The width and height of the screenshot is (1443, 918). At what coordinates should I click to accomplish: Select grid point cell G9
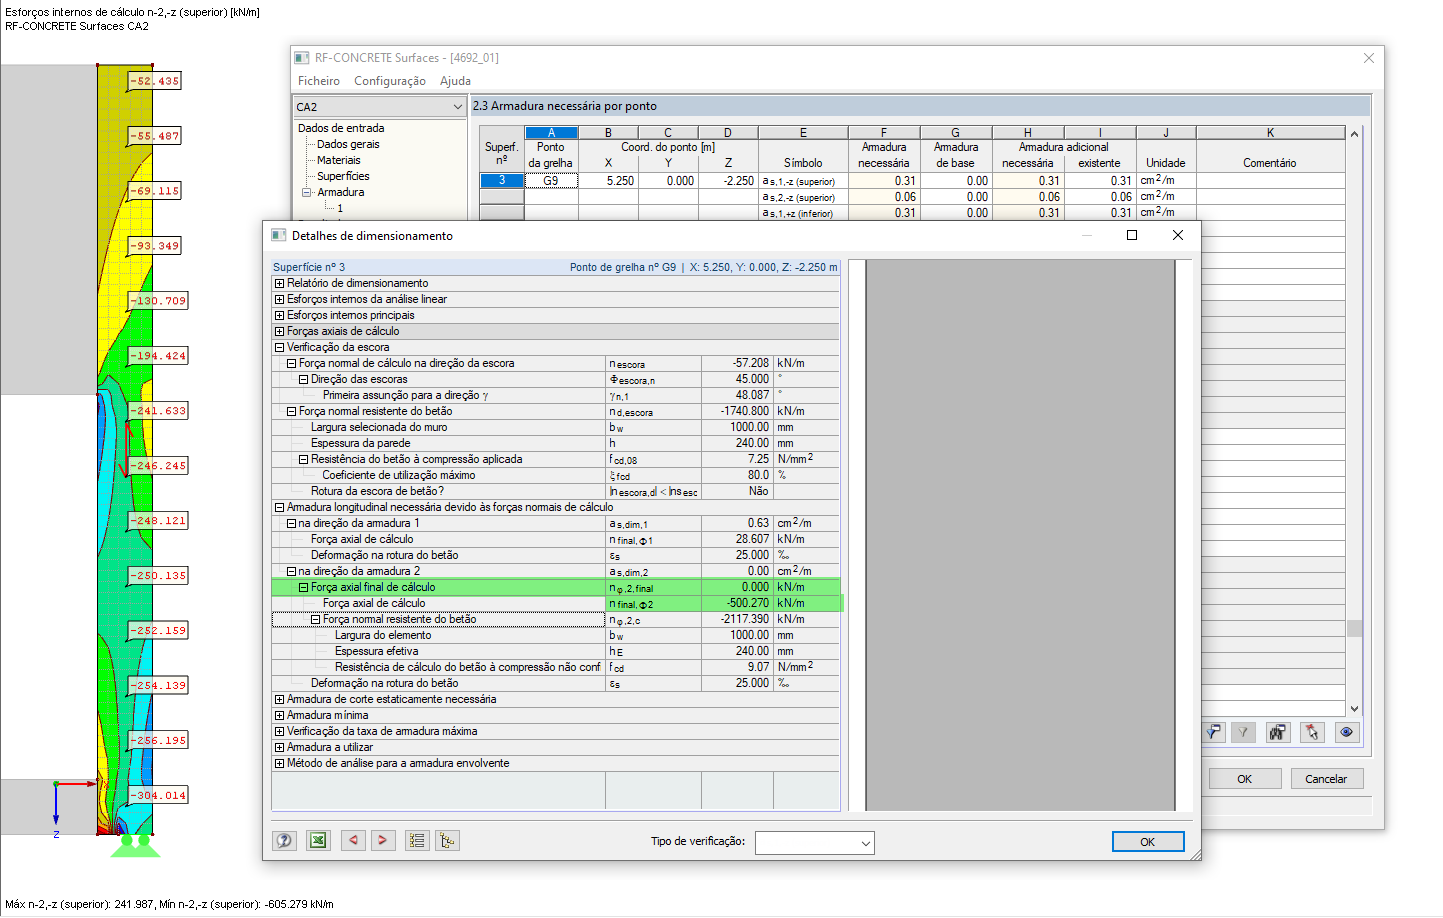point(551,181)
